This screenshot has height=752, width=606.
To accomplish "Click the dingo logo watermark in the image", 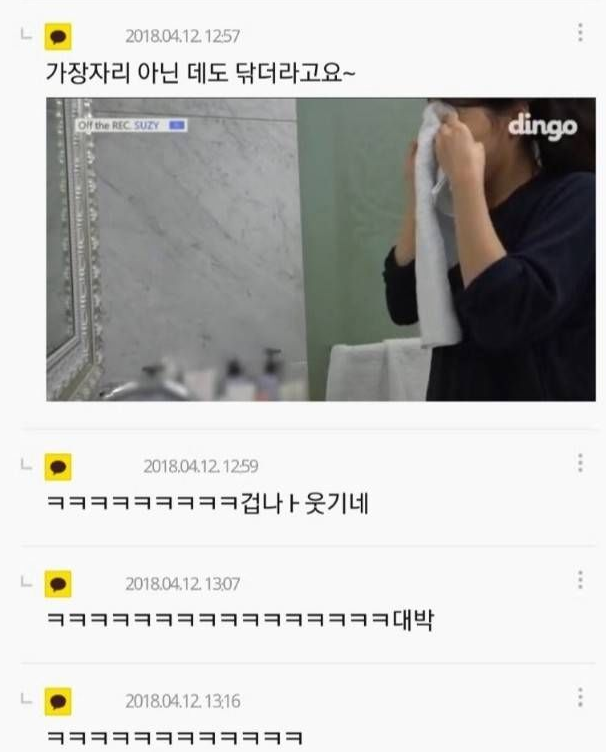I will pyautogui.click(x=542, y=127).
